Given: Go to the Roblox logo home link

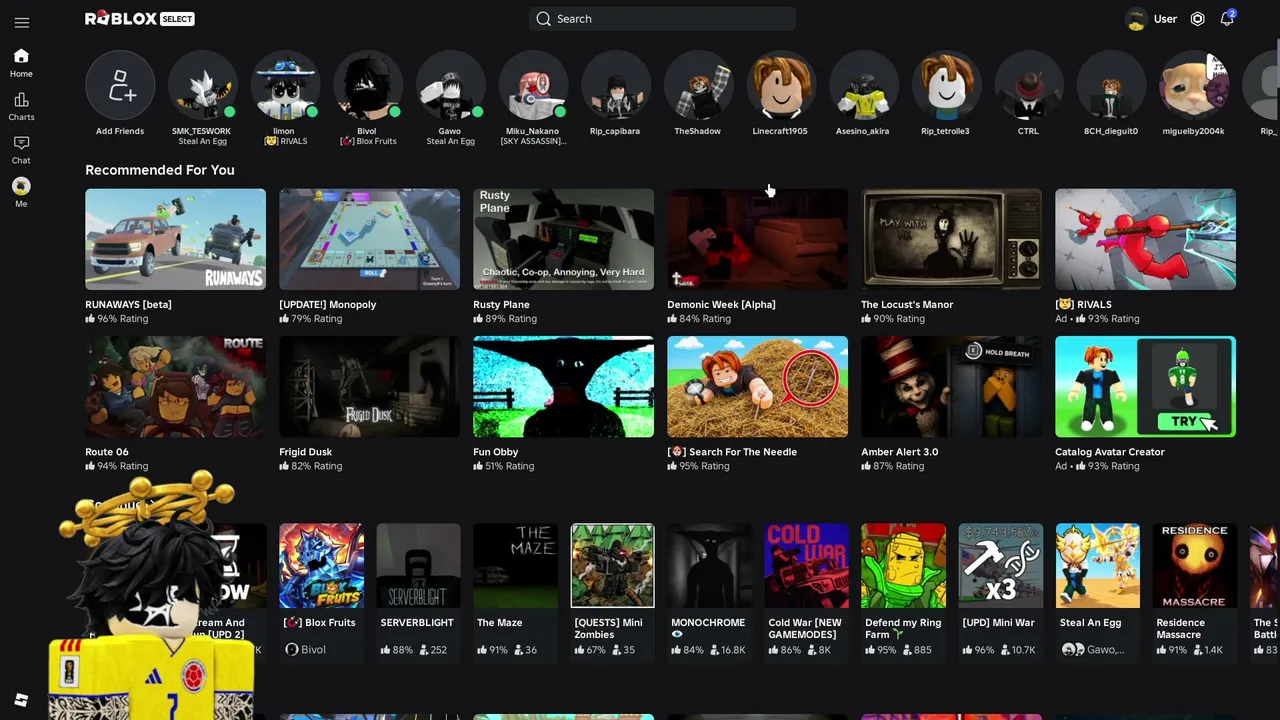Looking at the screenshot, I should (140, 19).
